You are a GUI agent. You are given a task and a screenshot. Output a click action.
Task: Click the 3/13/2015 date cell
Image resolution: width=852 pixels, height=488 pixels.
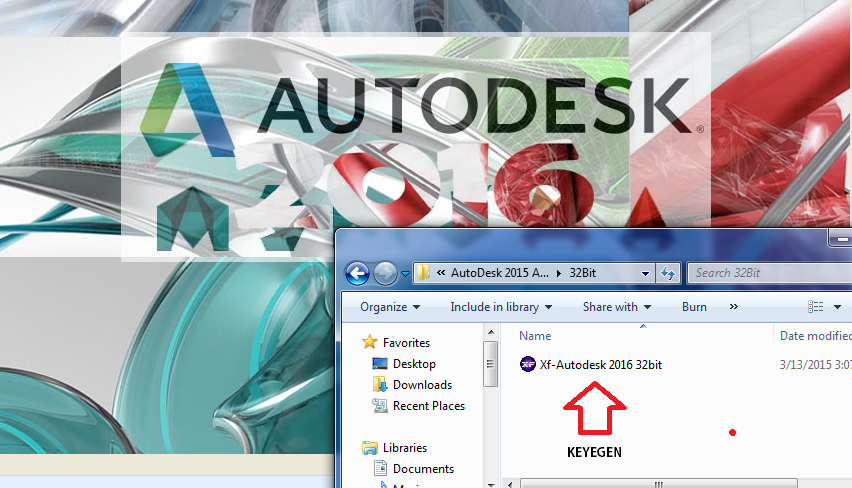[815, 365]
